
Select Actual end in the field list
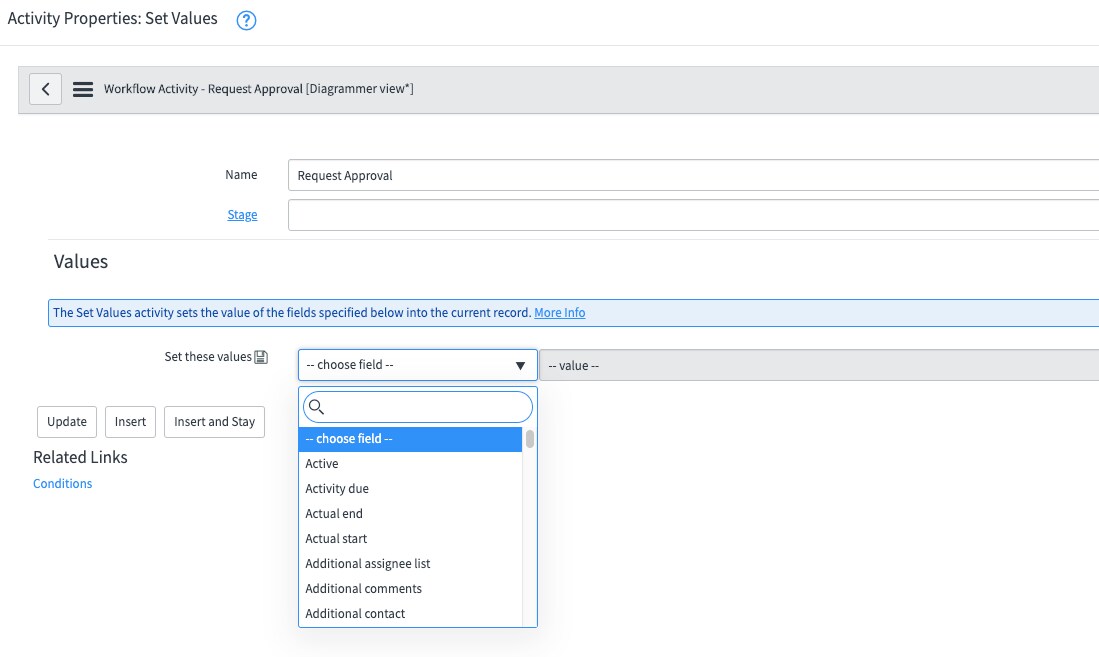pos(334,513)
